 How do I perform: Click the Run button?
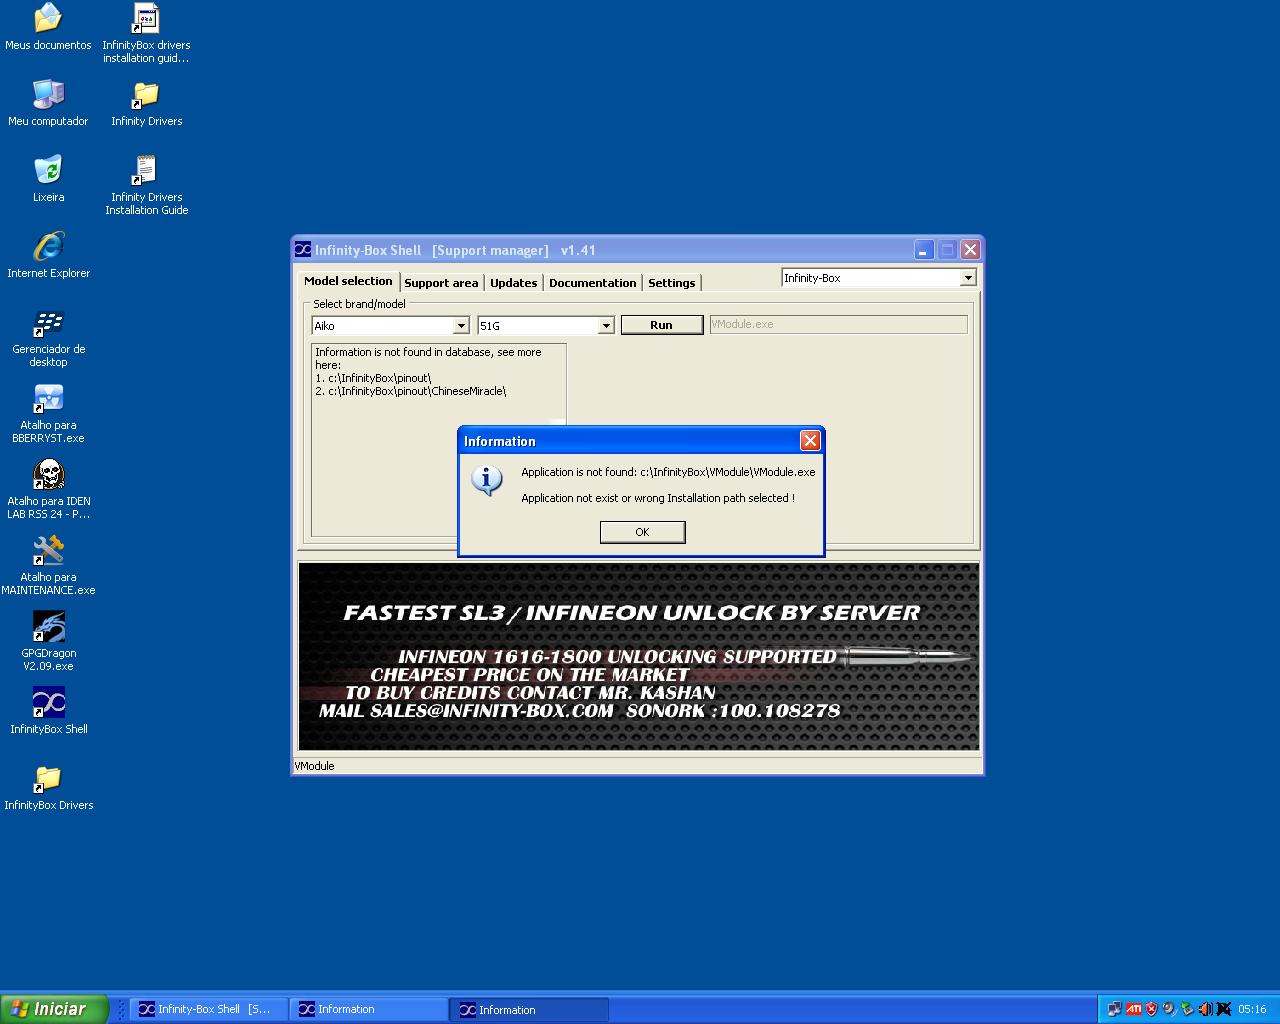661,325
